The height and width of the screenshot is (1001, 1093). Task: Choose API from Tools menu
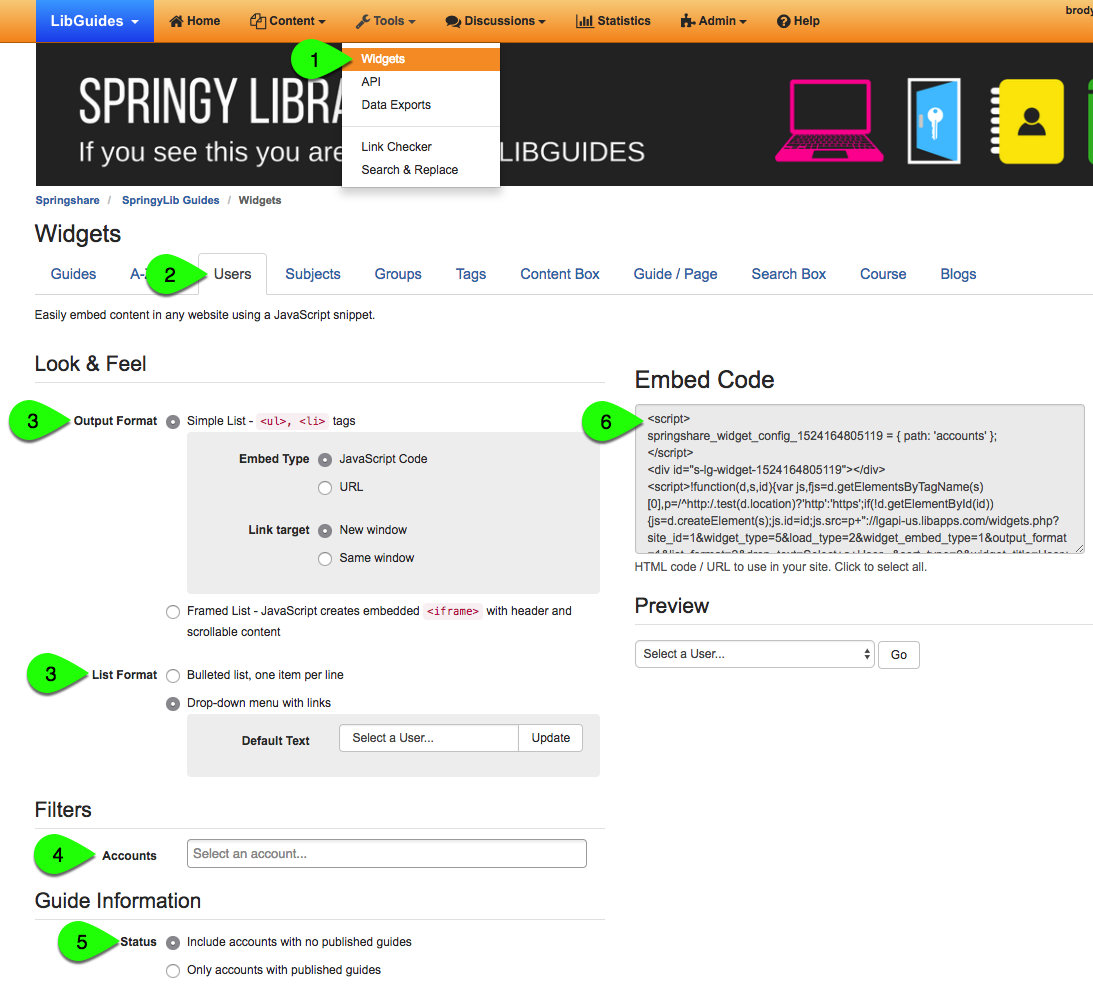[x=421, y=82]
